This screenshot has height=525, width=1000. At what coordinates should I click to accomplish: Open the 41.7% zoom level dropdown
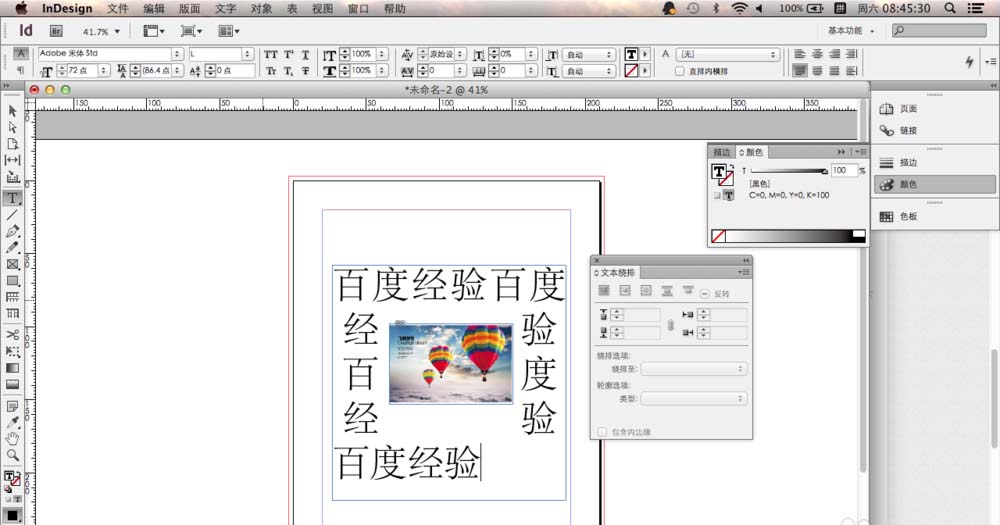(x=117, y=32)
